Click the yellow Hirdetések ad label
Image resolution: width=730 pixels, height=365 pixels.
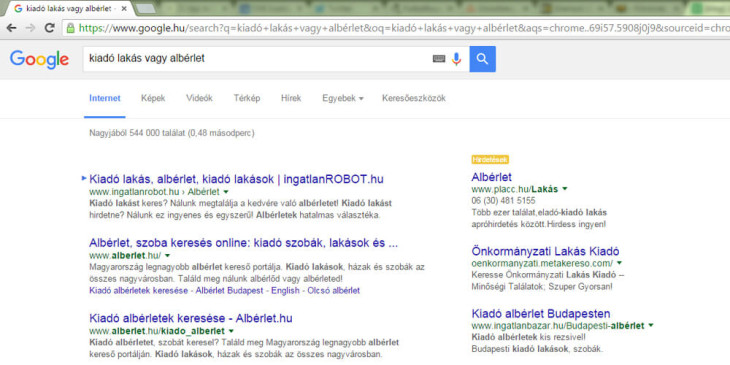point(490,160)
